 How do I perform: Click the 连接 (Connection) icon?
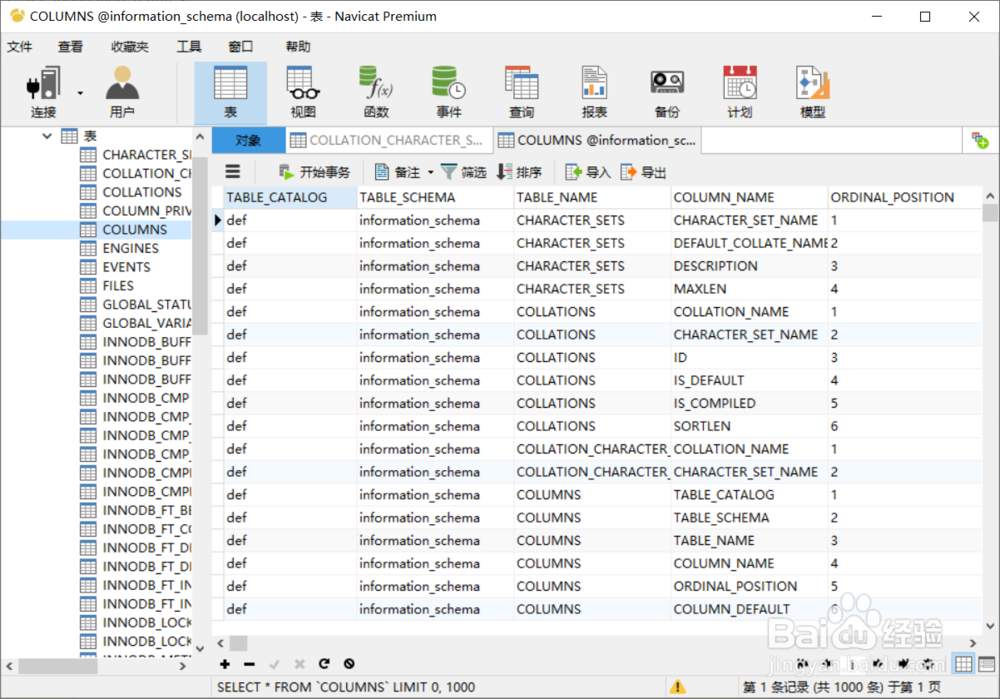tap(41, 90)
